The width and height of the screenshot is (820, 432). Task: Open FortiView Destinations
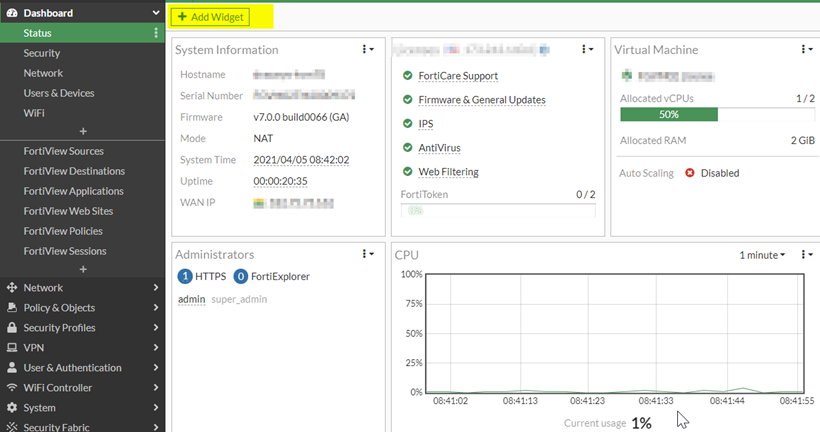pos(74,171)
